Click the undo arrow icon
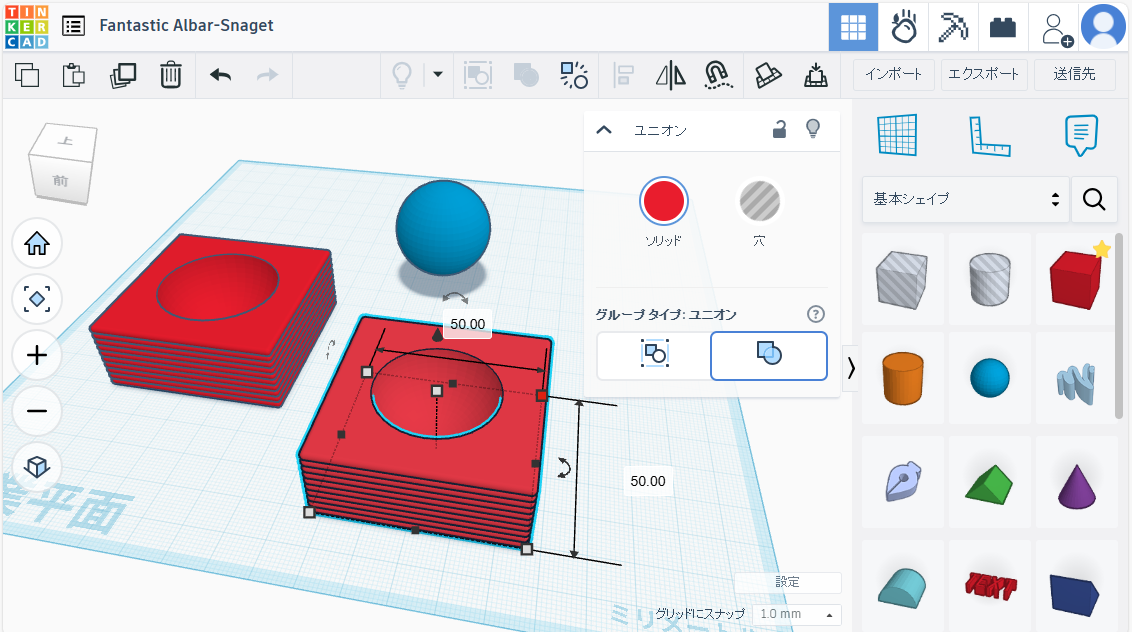The height and width of the screenshot is (632, 1132). (x=220, y=75)
